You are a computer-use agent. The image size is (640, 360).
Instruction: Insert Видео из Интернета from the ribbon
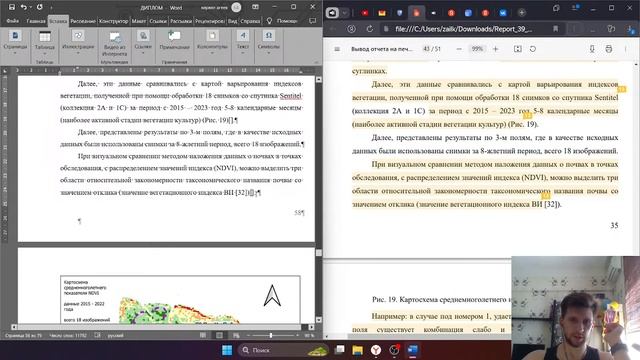tap(115, 44)
